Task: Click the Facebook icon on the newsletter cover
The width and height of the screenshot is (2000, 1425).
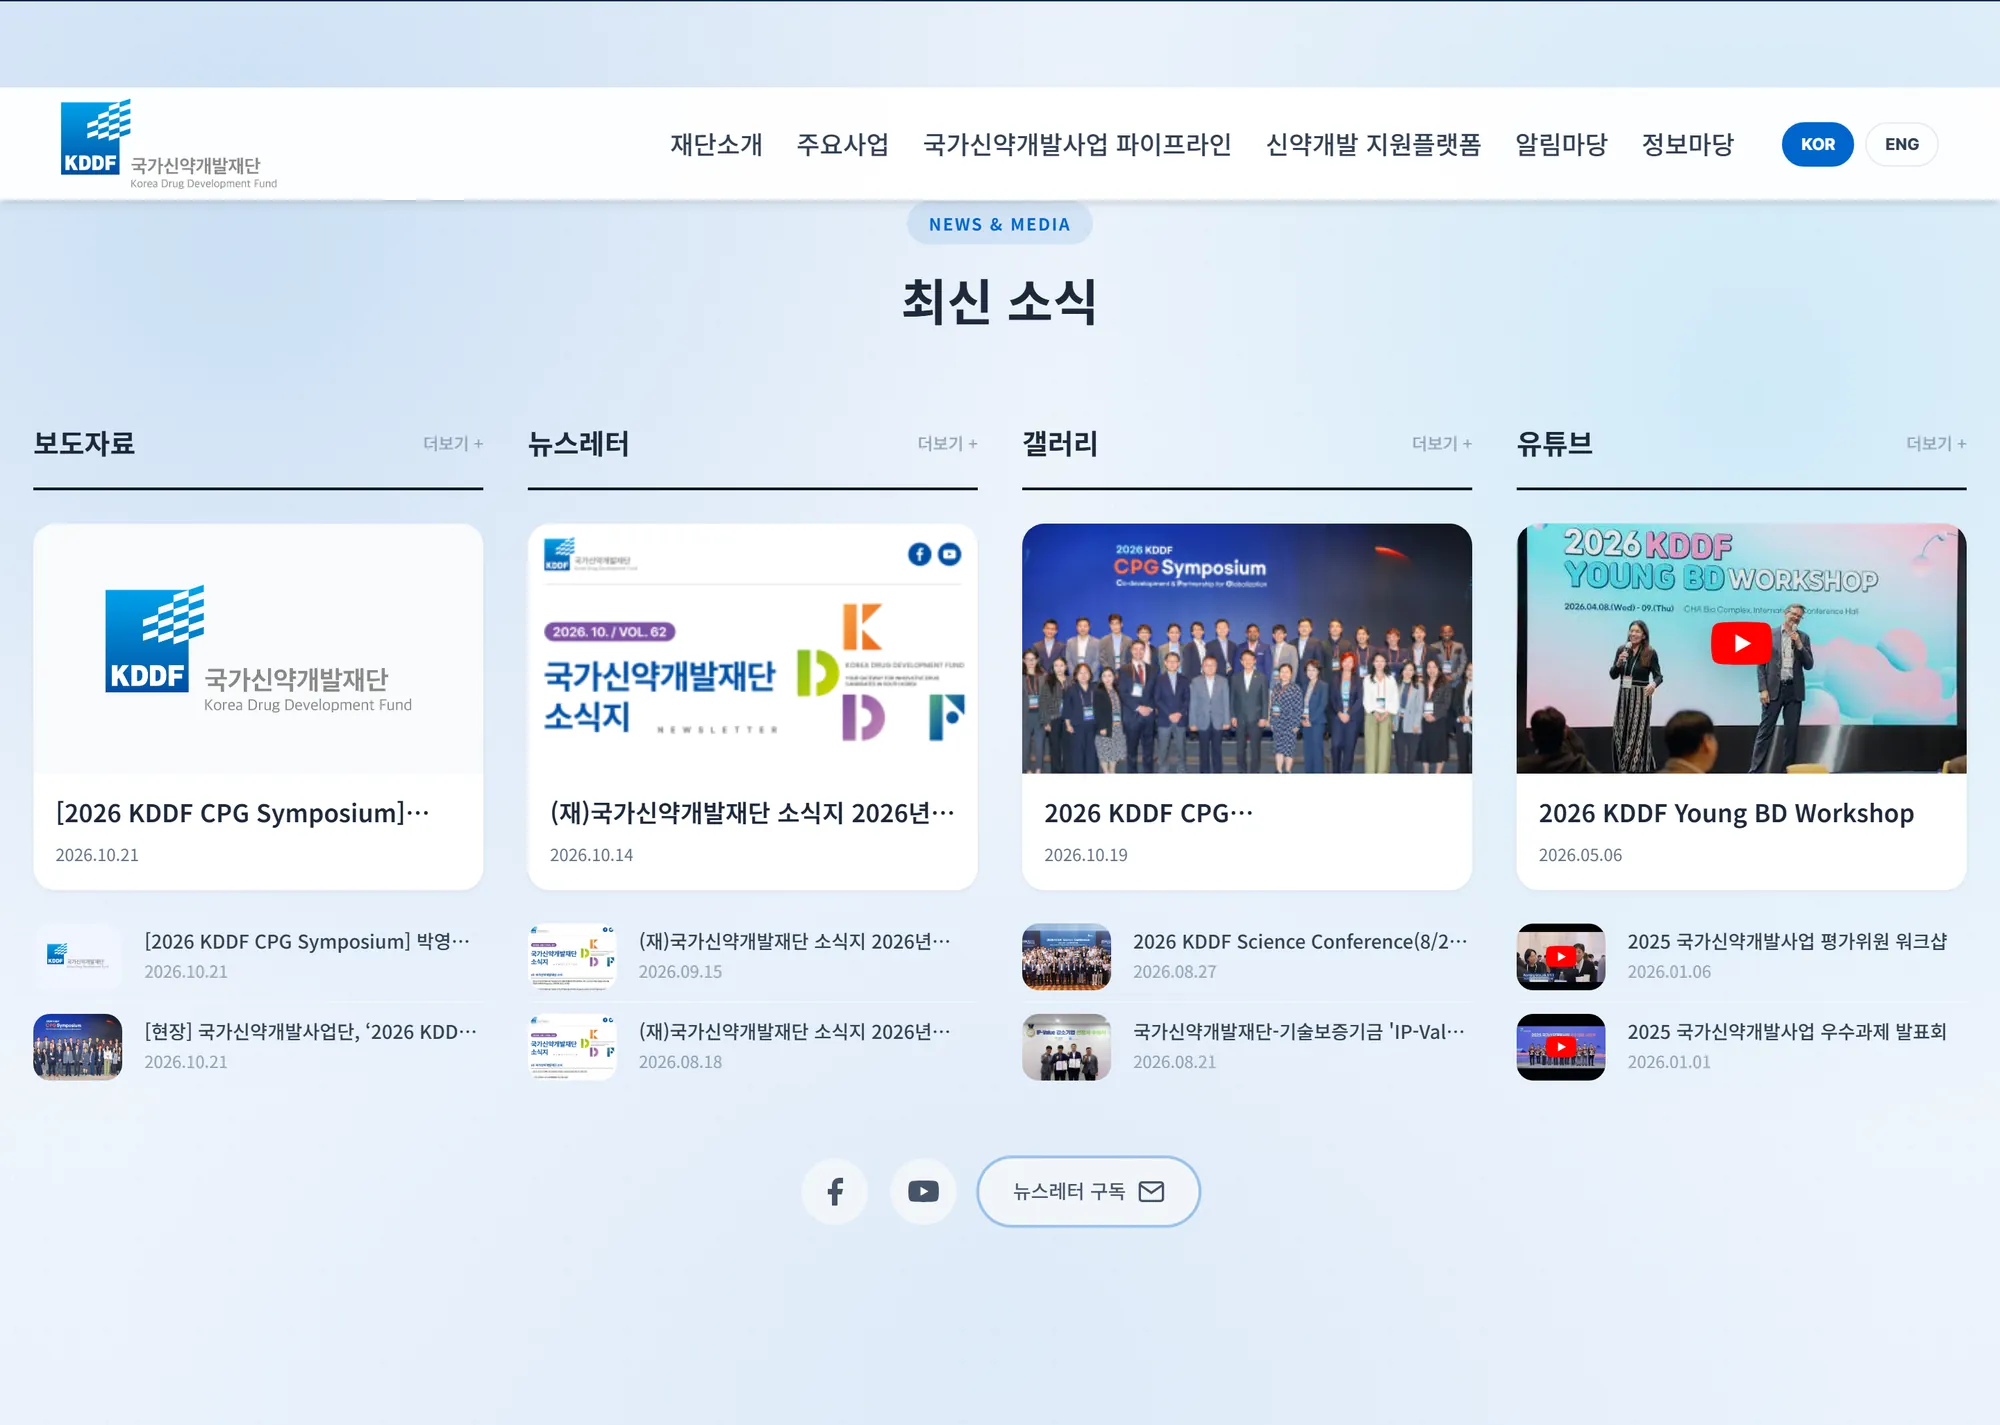Action: click(919, 554)
